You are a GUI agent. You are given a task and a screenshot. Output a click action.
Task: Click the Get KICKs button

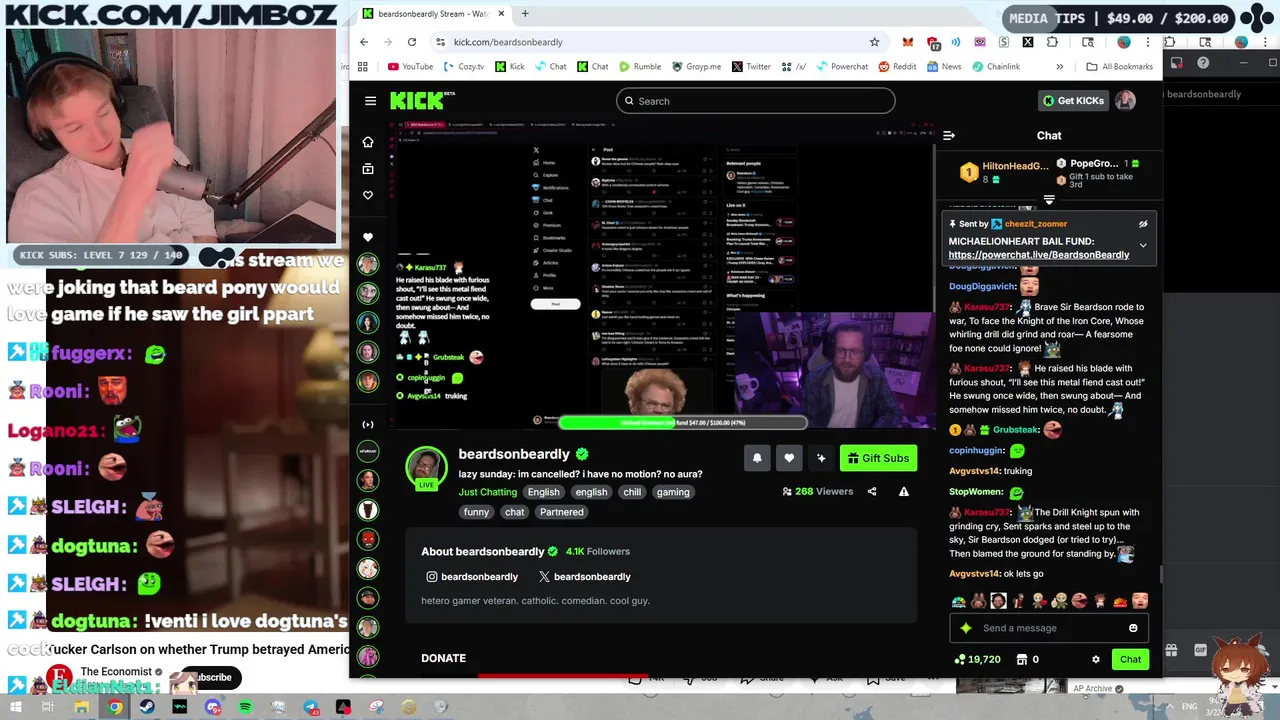tap(1073, 101)
